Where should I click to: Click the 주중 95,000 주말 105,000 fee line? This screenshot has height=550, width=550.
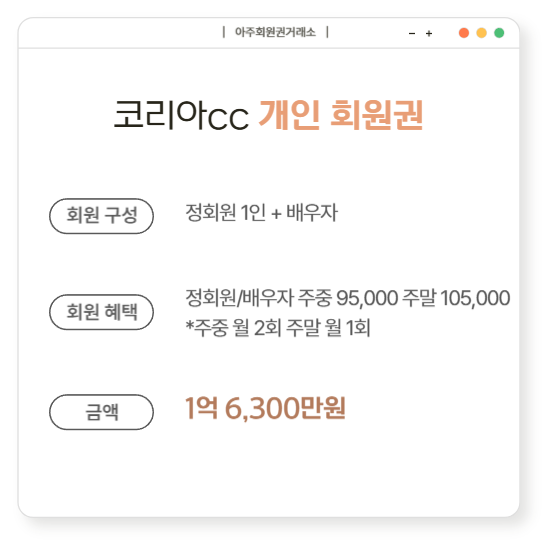coord(348,298)
